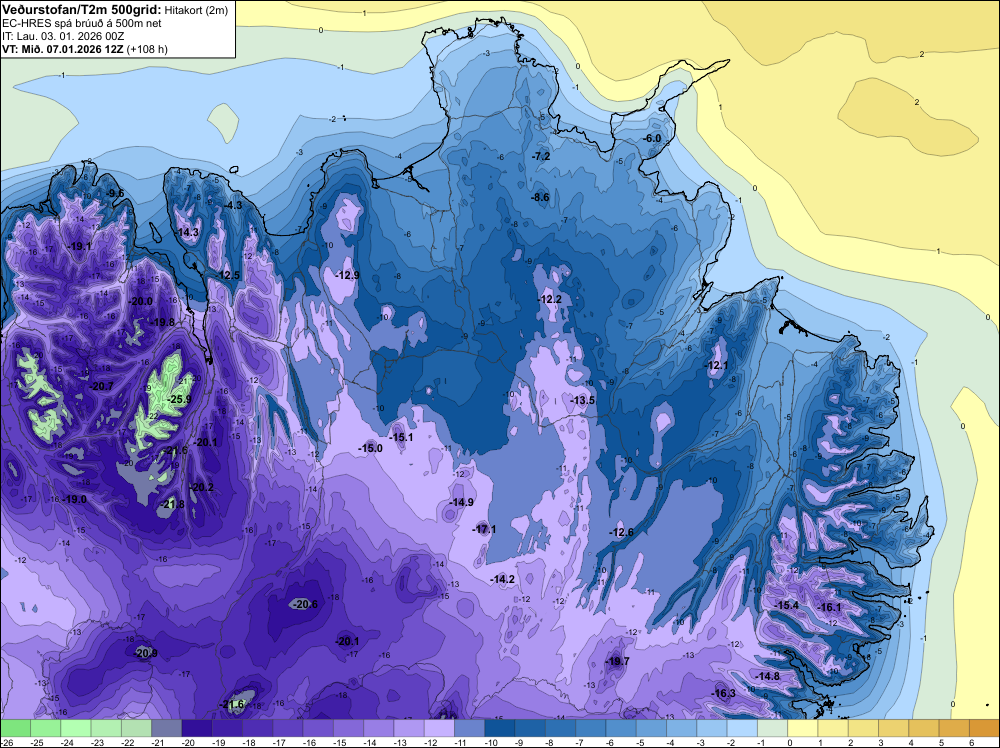Select the legend swatch between -26 and -25
This screenshot has width=1000, height=748.
point(15,728)
